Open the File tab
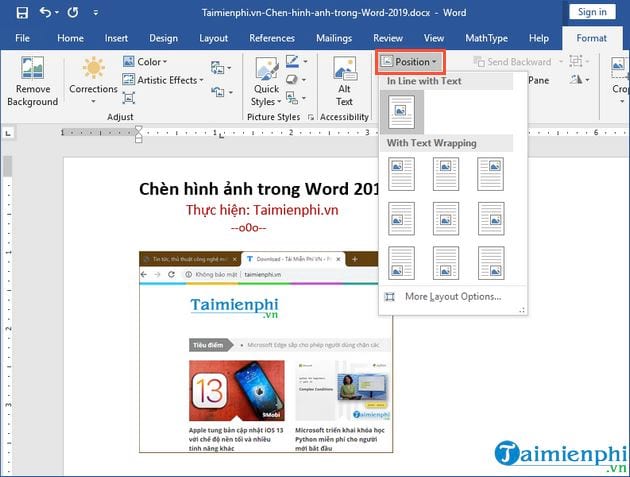The width and height of the screenshot is (630, 477). point(22,38)
